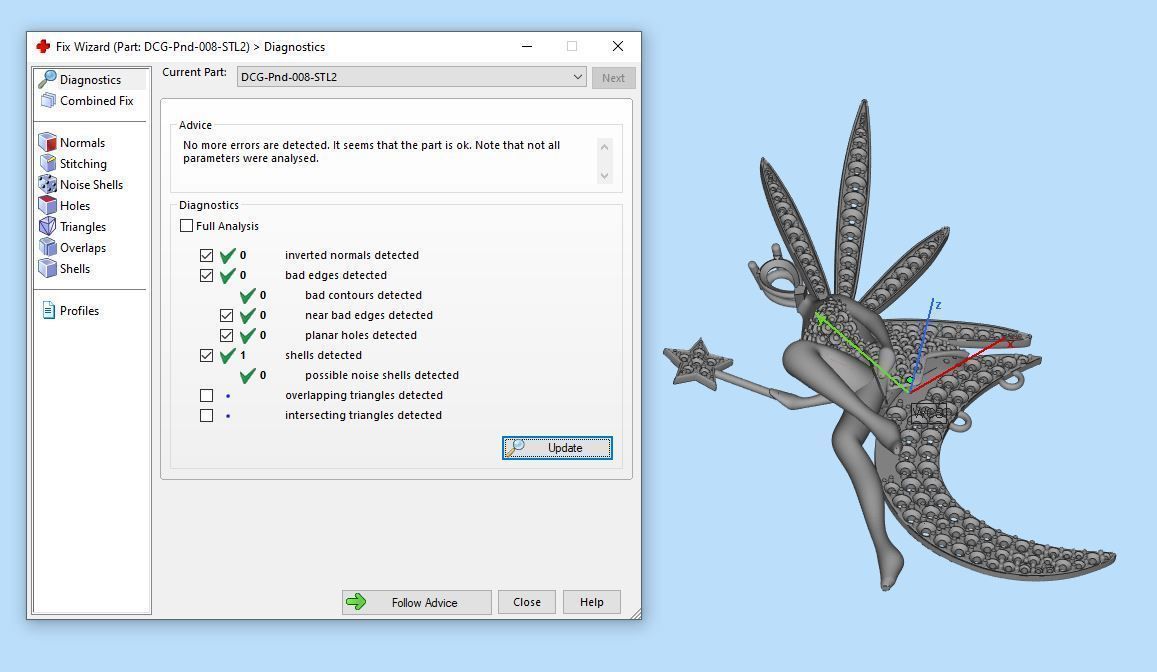1157x672 pixels.
Task: Uncheck inverted normals detected checkbox
Action: [x=207, y=255]
